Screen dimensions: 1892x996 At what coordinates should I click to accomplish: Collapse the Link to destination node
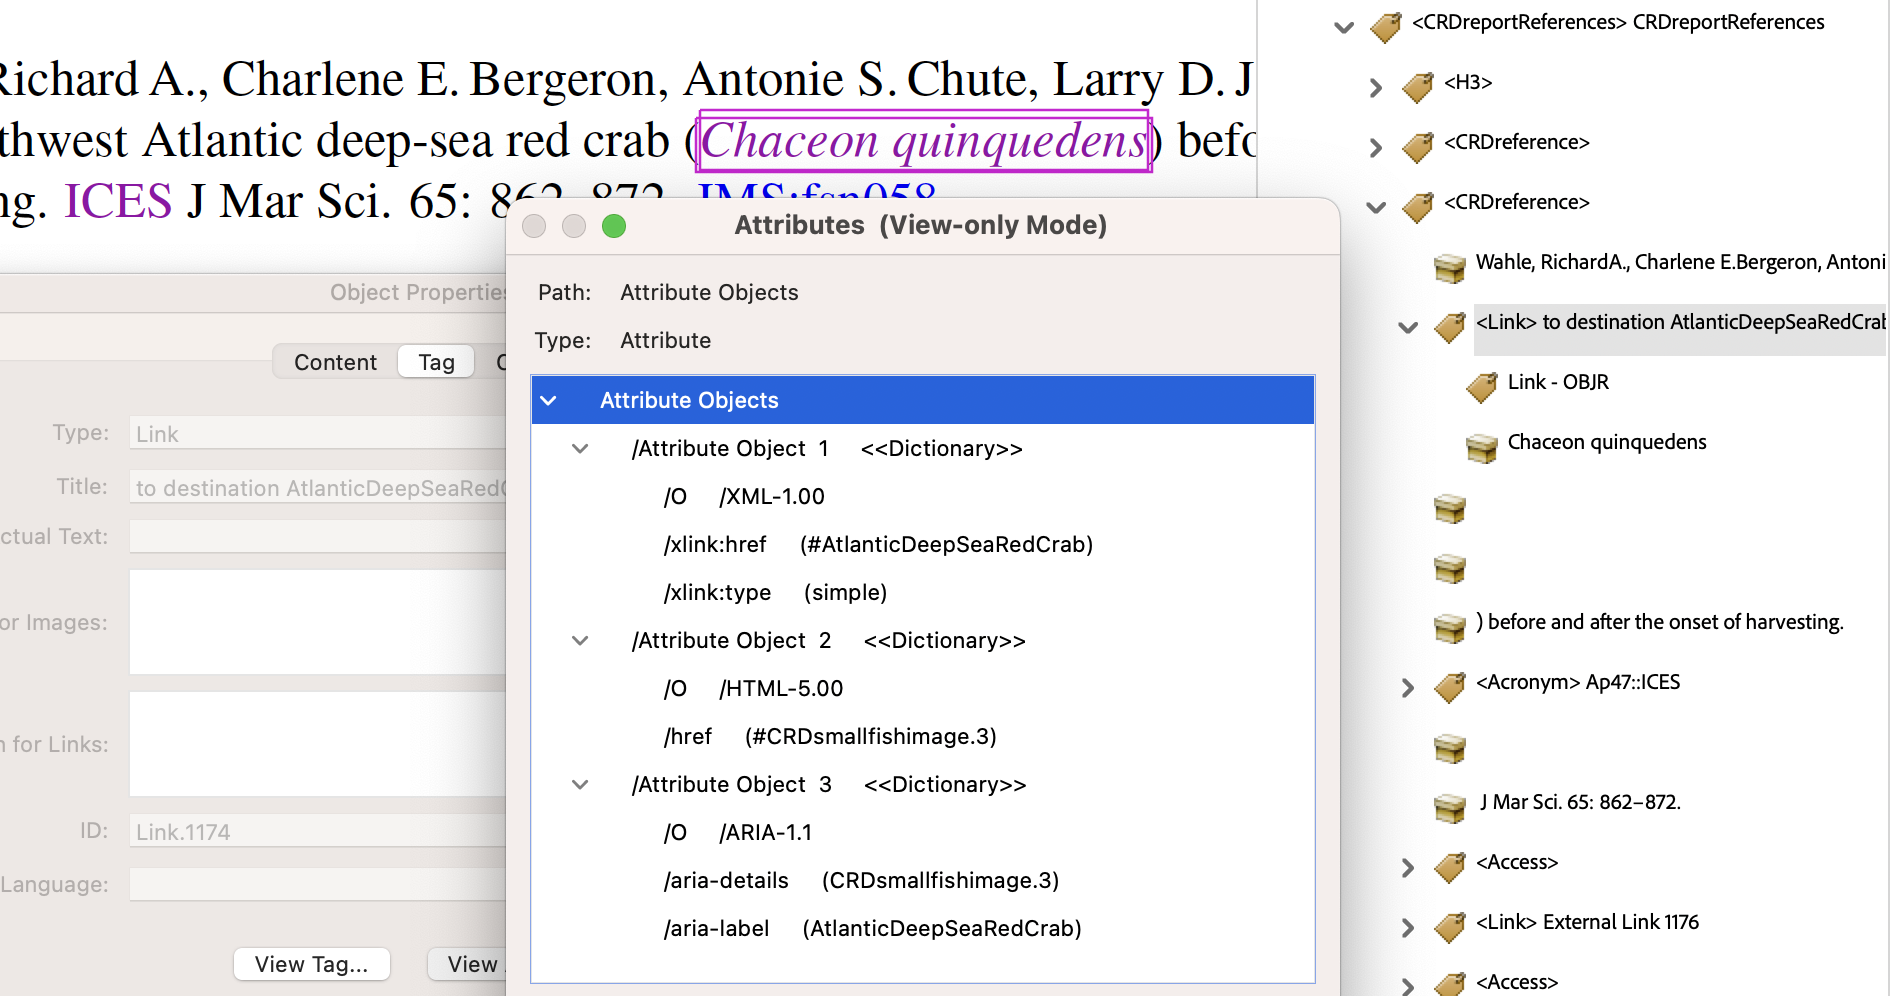(1408, 327)
